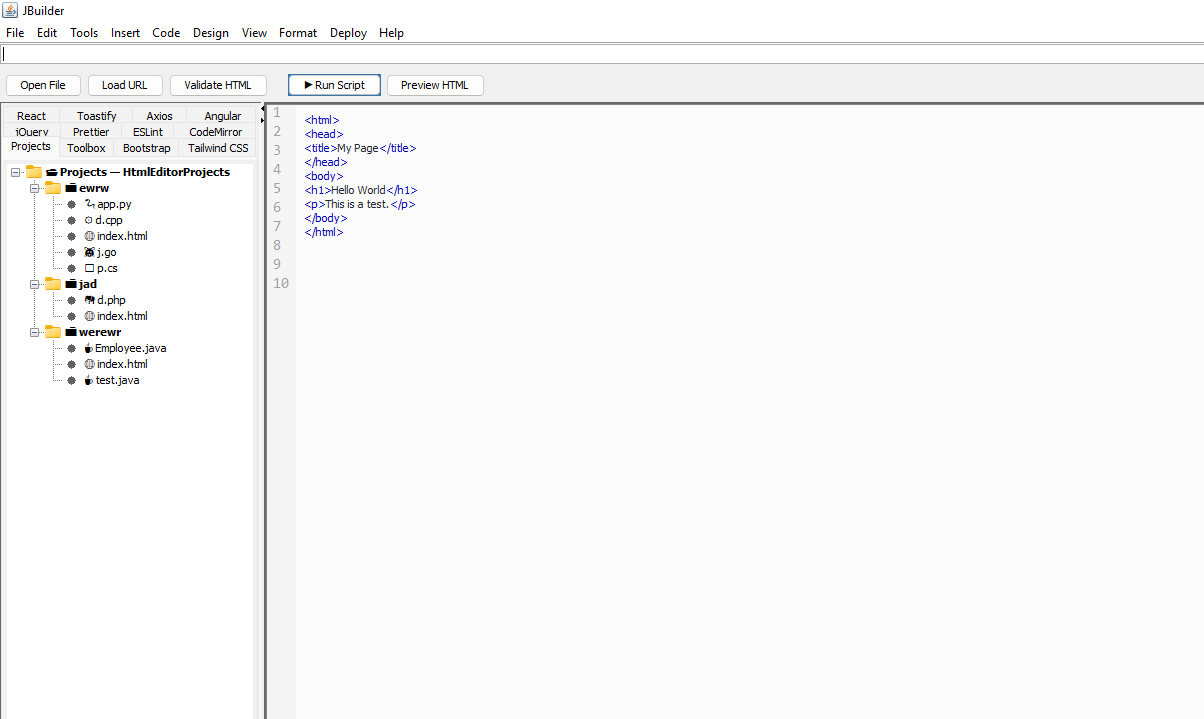Image resolution: width=1204 pixels, height=719 pixels.
Task: Collapse the Projects — HtmlEditorProjects root node
Action: coord(16,172)
